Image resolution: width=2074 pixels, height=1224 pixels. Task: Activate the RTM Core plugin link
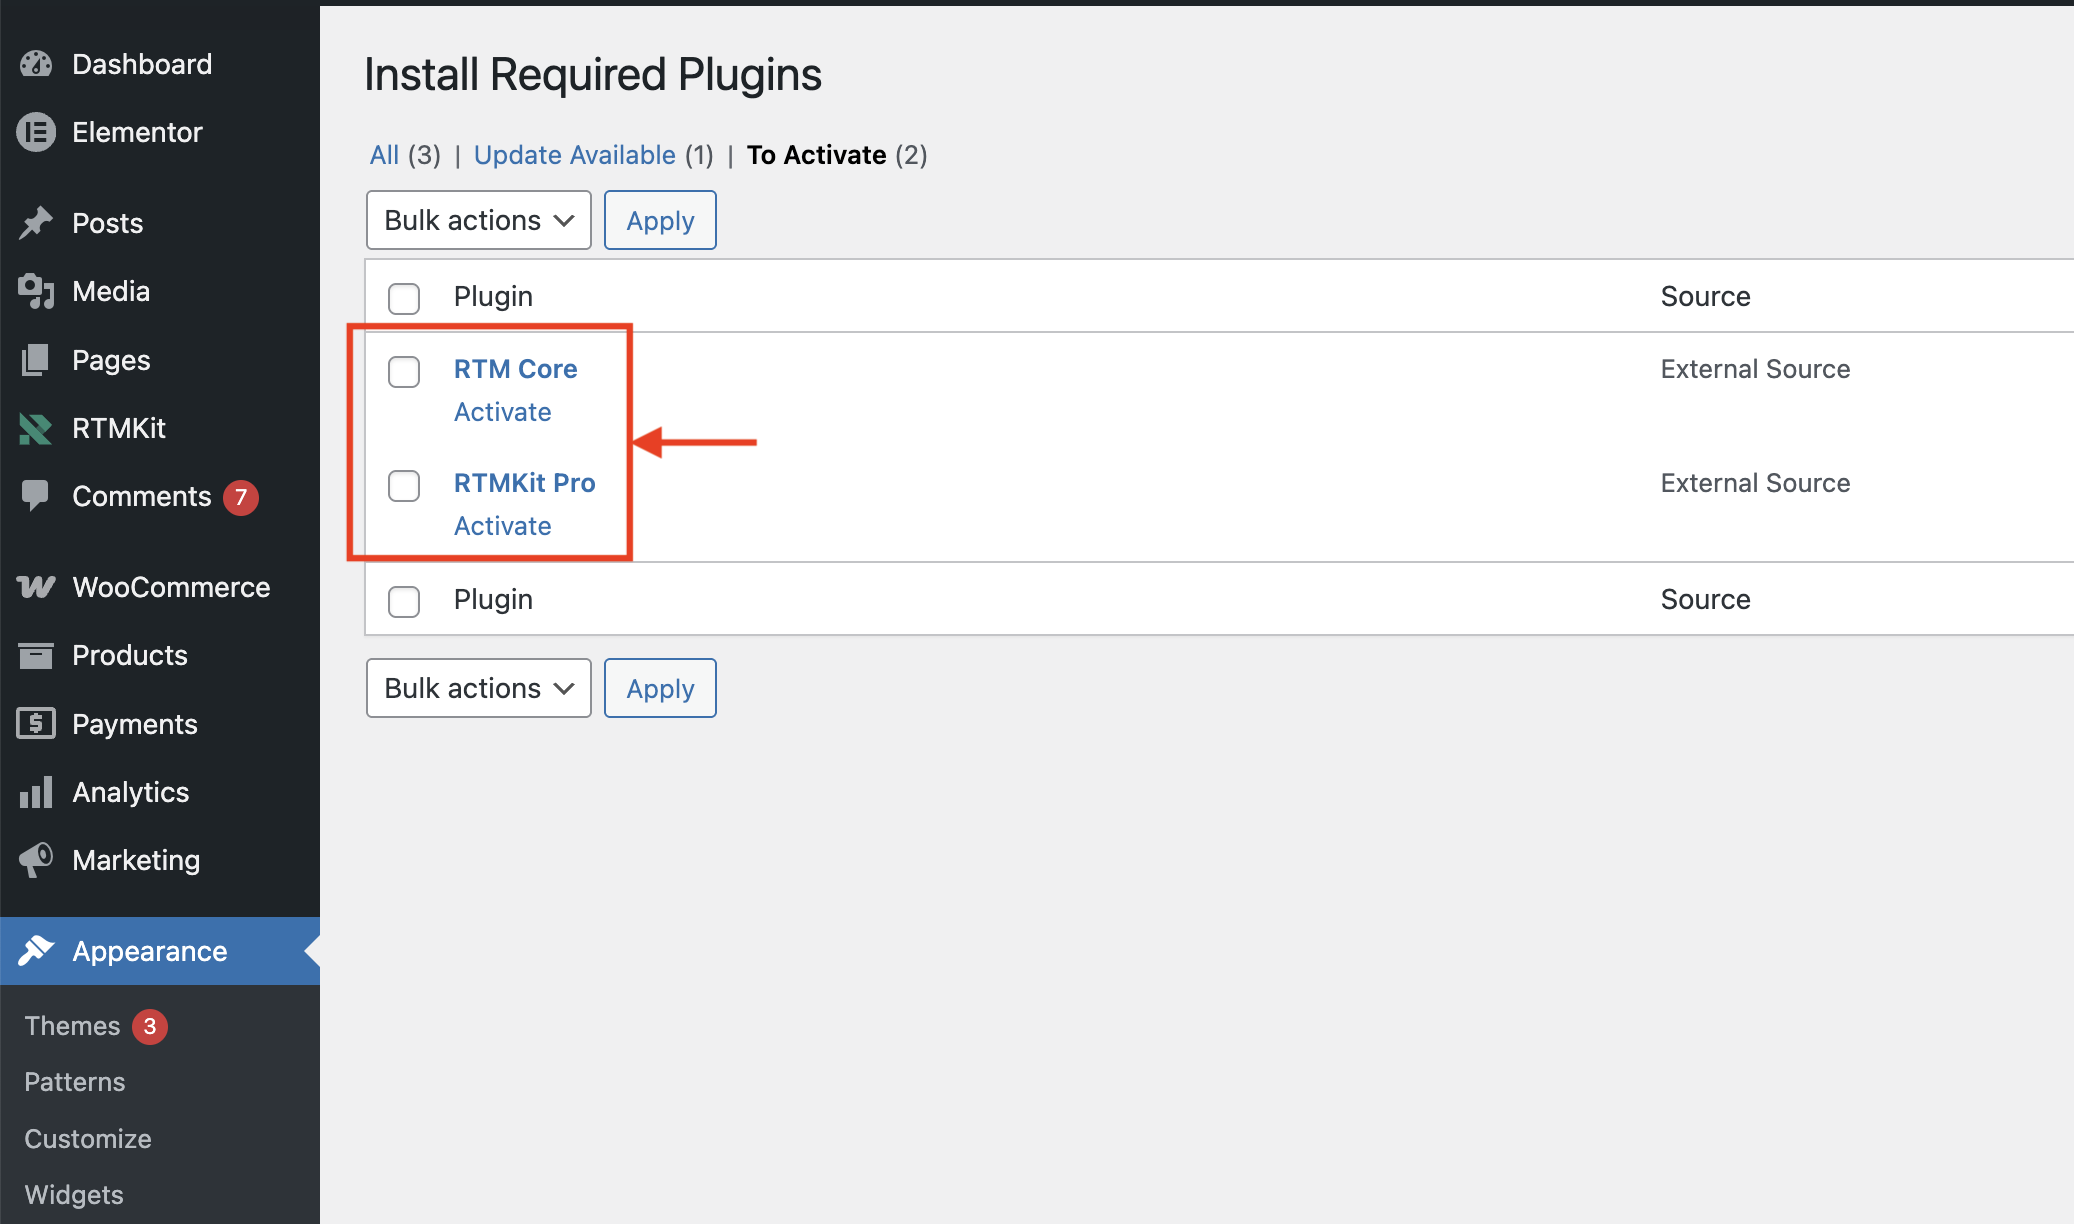(502, 412)
